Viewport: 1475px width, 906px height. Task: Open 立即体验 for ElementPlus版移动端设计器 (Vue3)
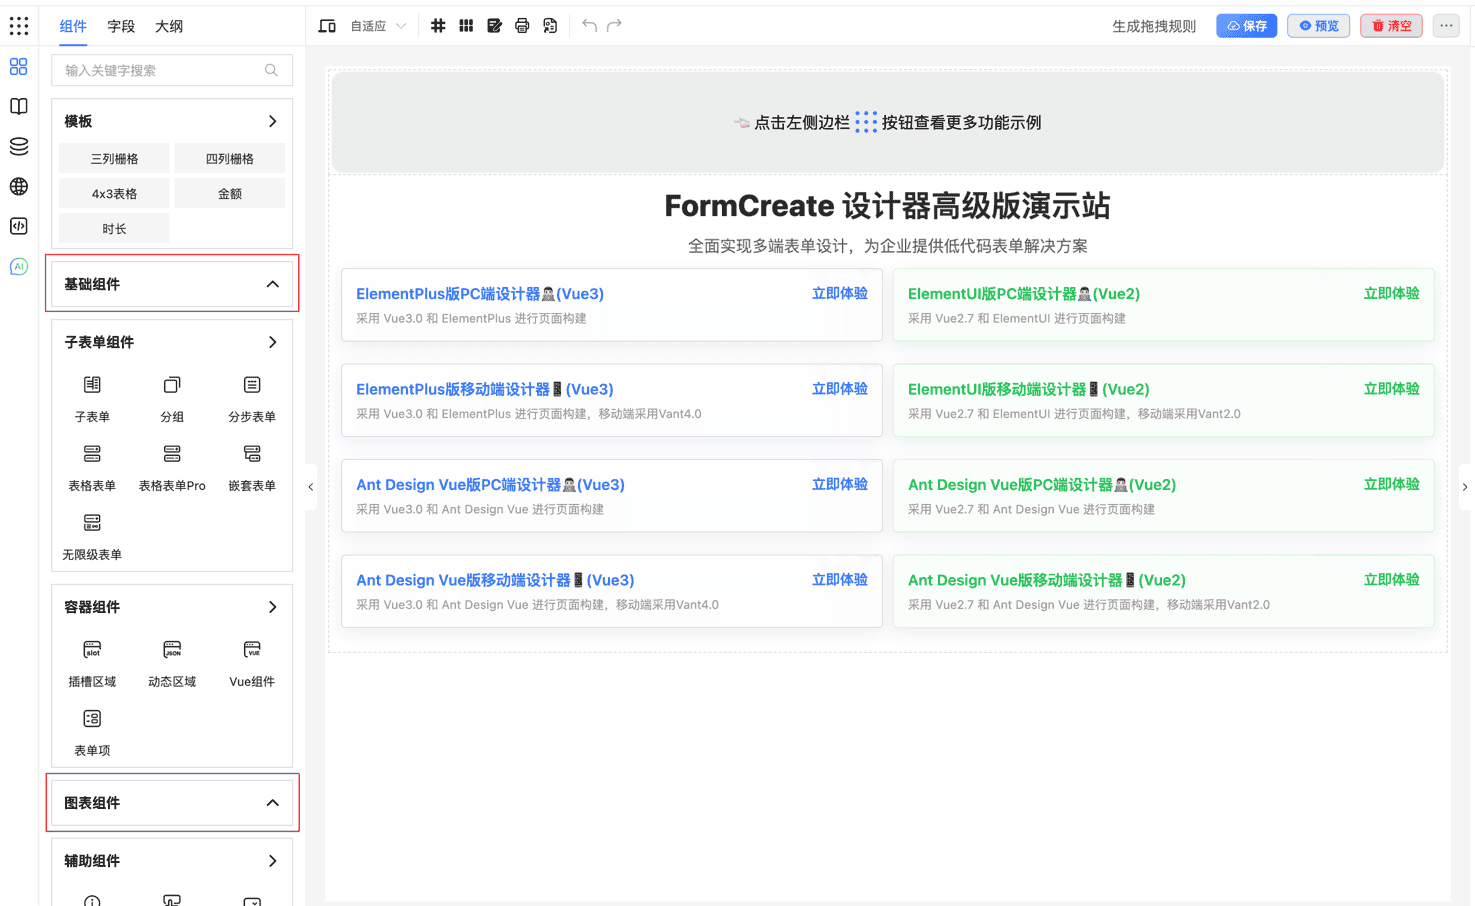coord(840,388)
